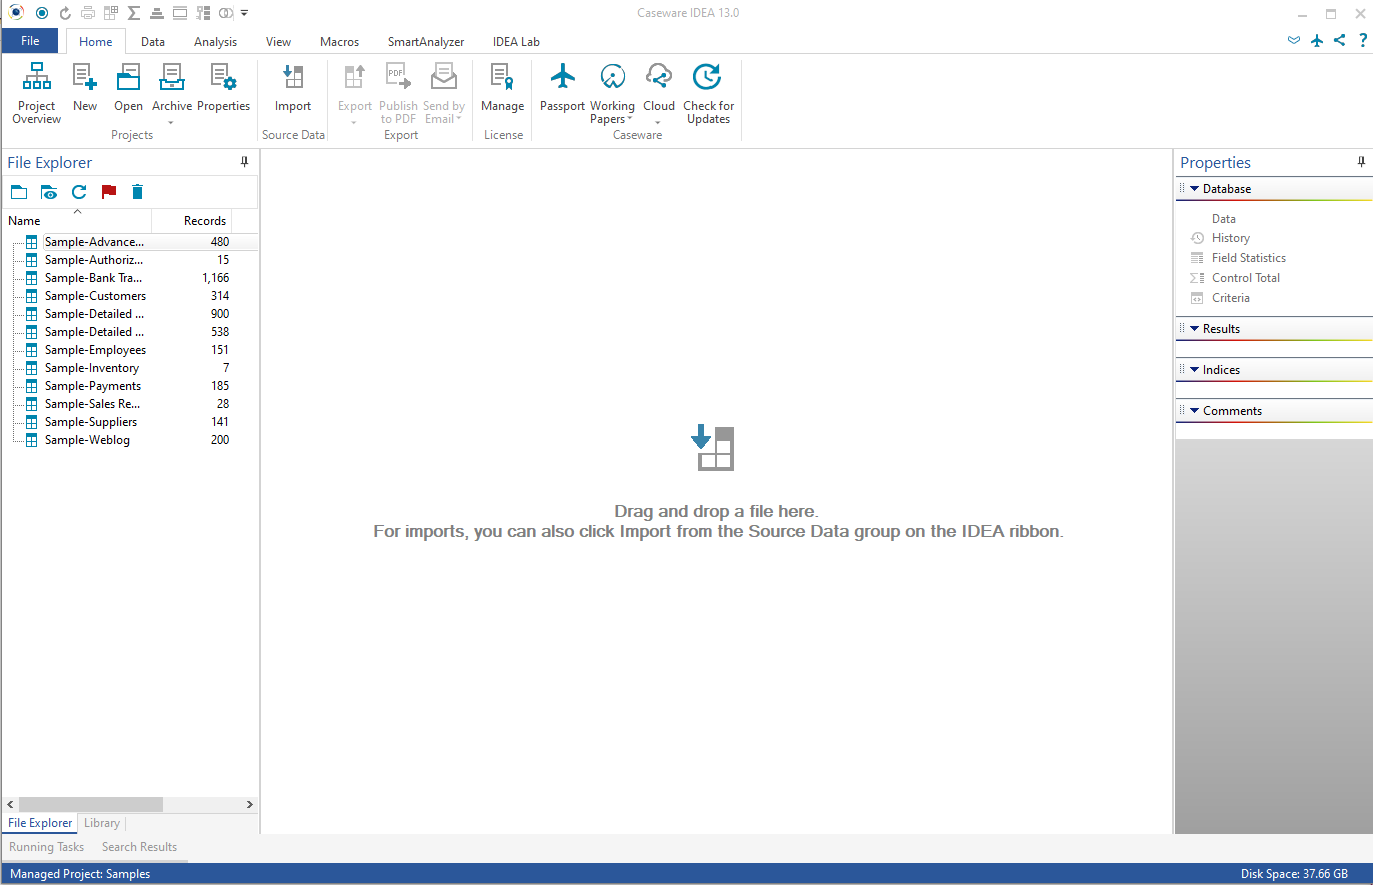The image size is (1373, 885).
Task: Open Manage License
Action: [x=502, y=88]
